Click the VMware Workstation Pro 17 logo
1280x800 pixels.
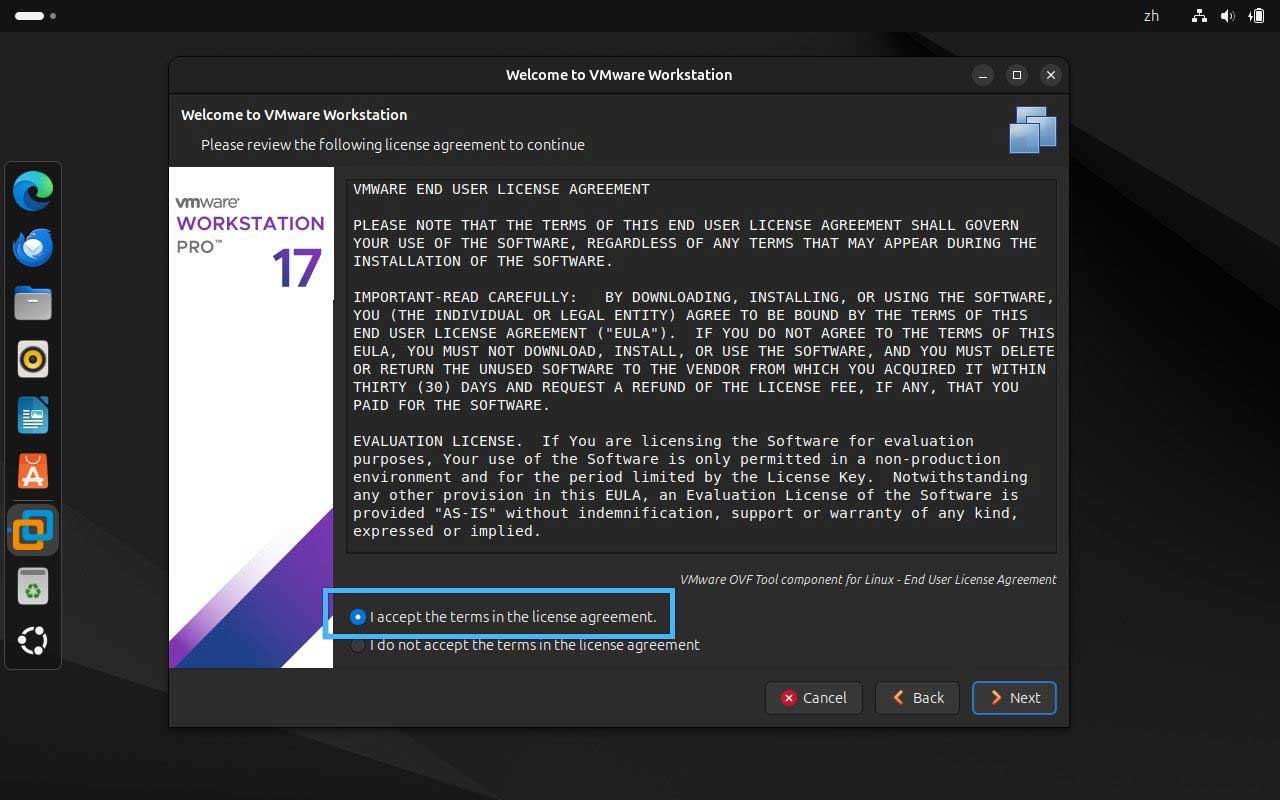click(x=250, y=240)
